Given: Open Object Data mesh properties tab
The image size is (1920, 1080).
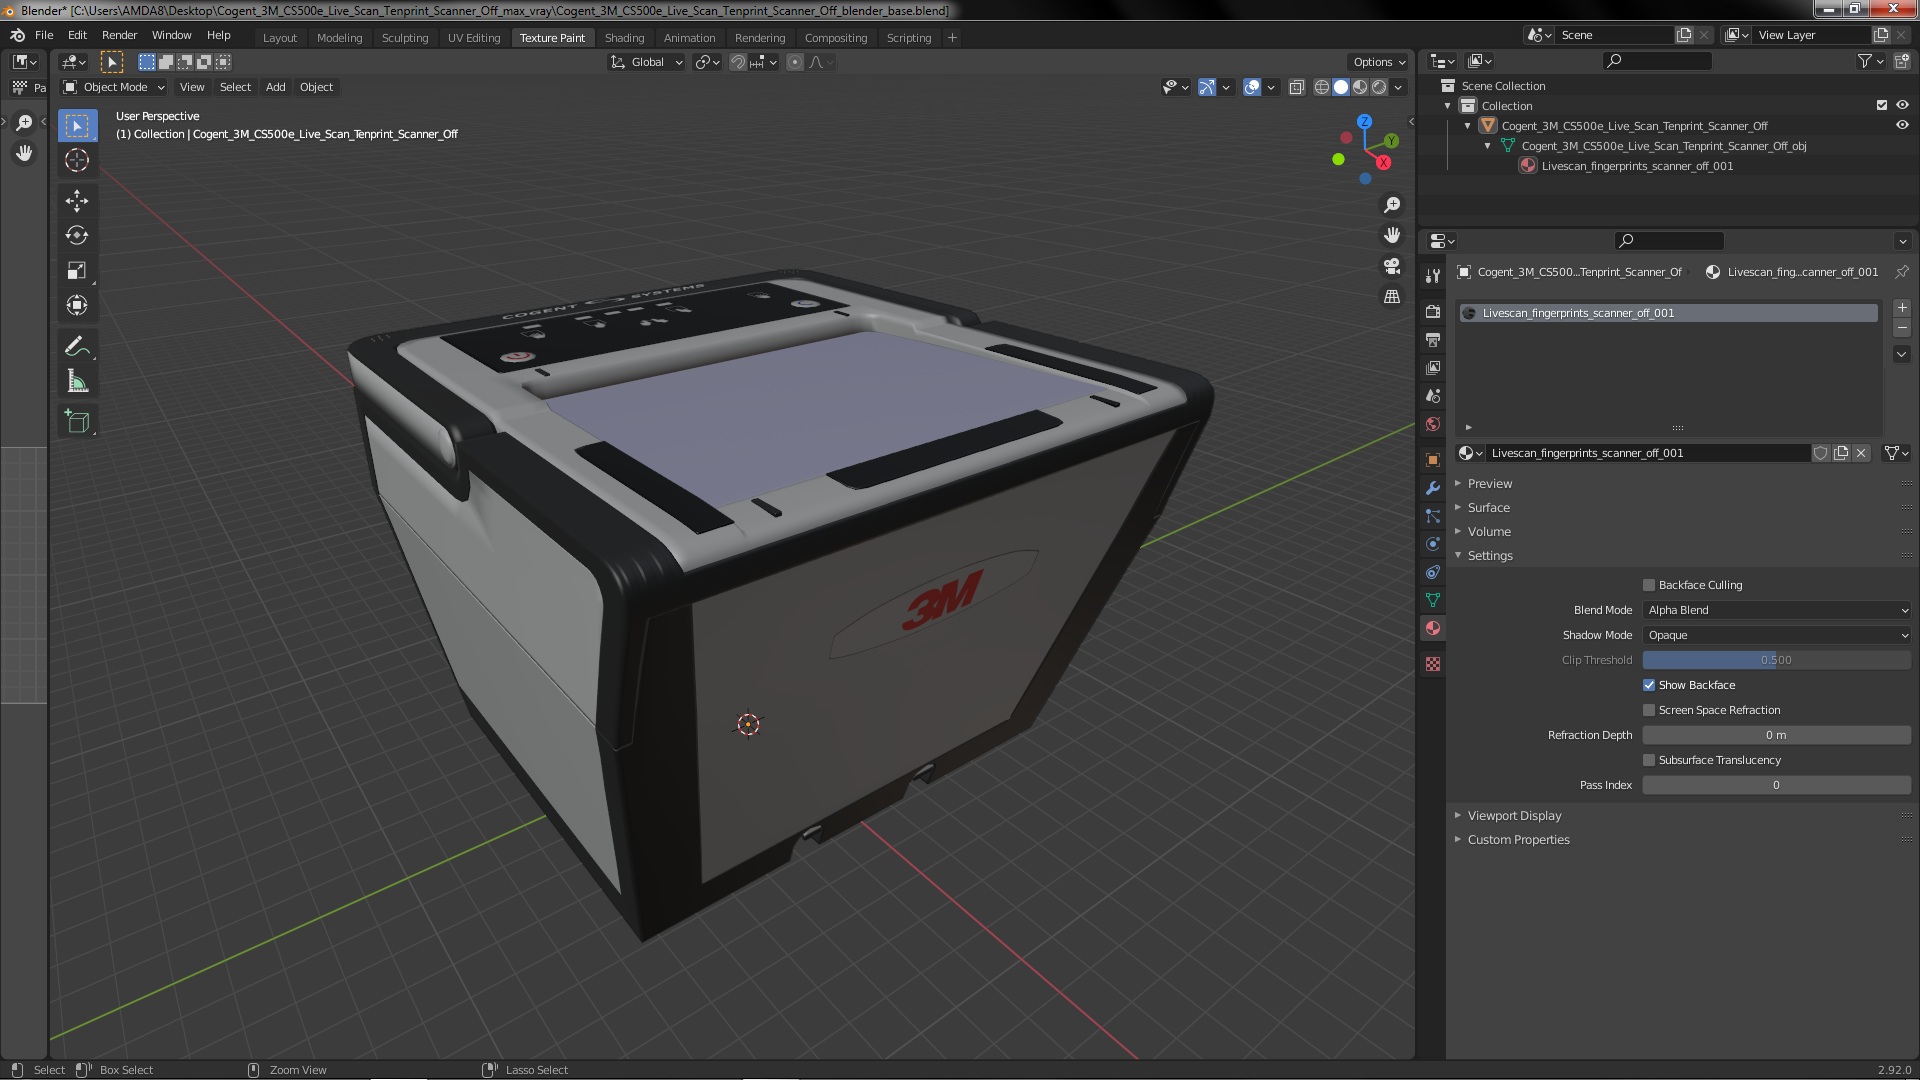Looking at the screenshot, I should click(x=1433, y=600).
